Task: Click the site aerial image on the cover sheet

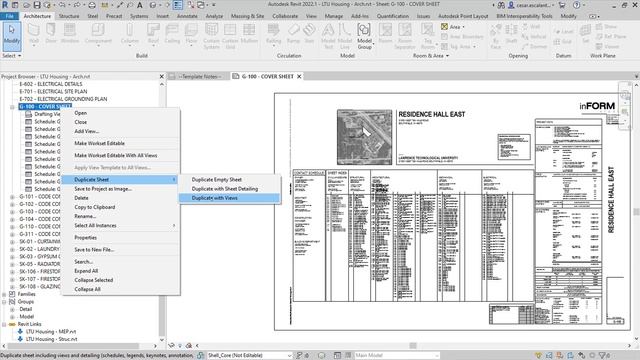Action: coord(364,137)
